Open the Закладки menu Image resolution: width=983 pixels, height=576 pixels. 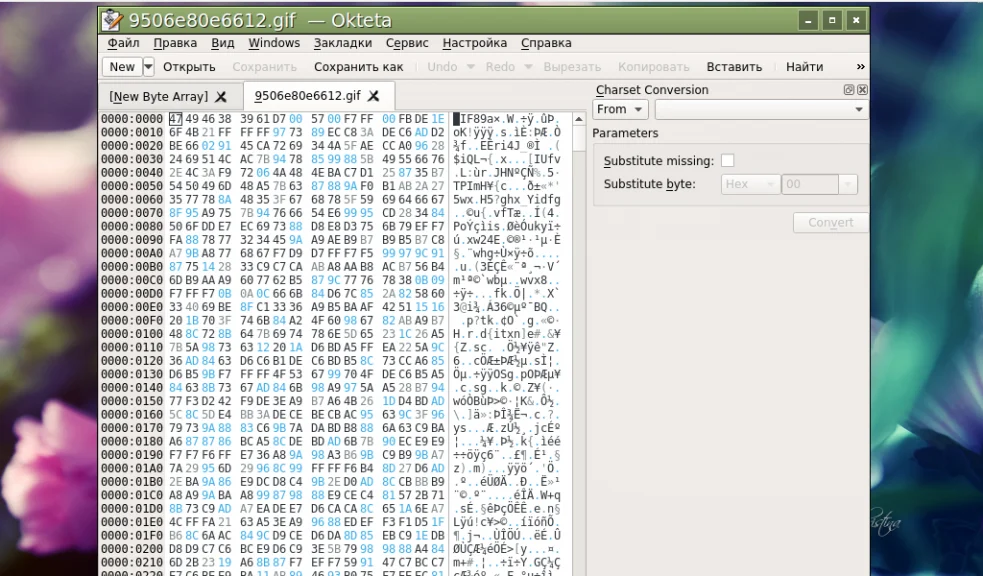pyautogui.click(x=342, y=43)
